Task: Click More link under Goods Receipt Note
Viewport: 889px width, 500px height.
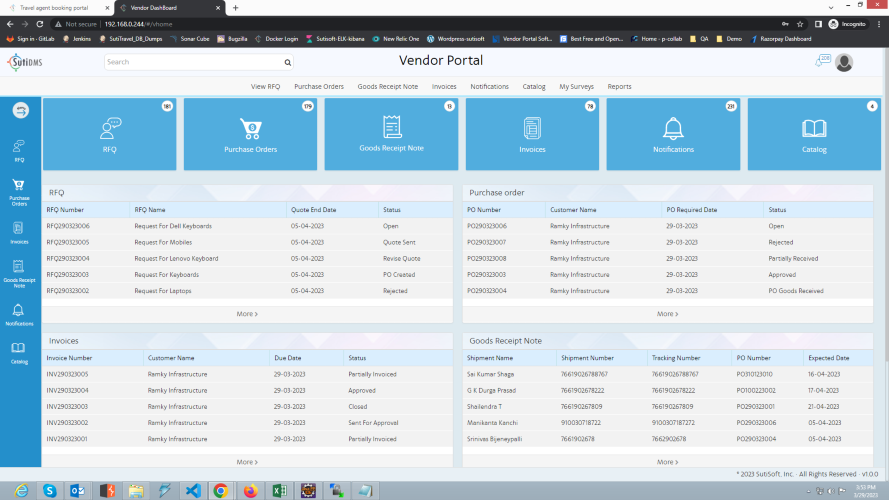Action: coord(667,462)
